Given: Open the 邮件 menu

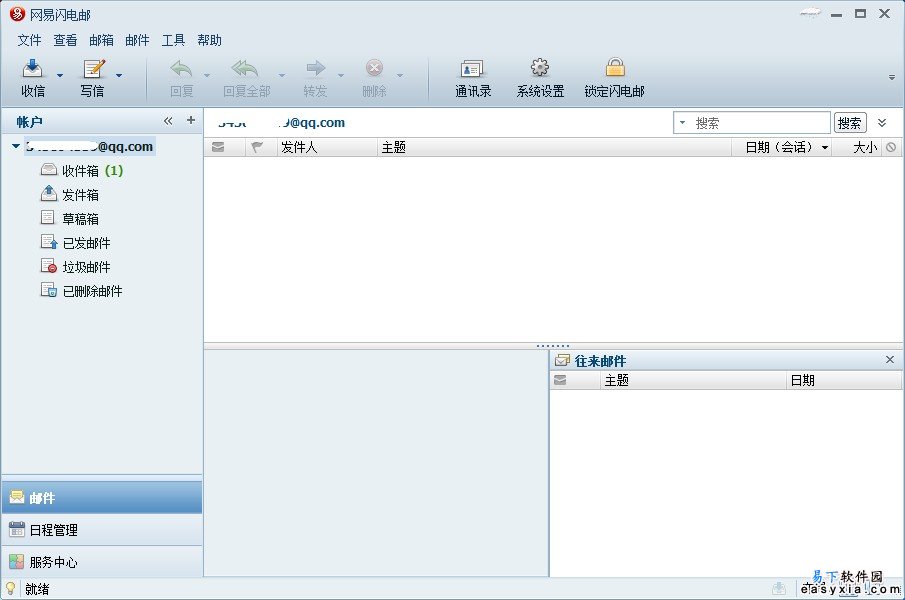Looking at the screenshot, I should 137,40.
